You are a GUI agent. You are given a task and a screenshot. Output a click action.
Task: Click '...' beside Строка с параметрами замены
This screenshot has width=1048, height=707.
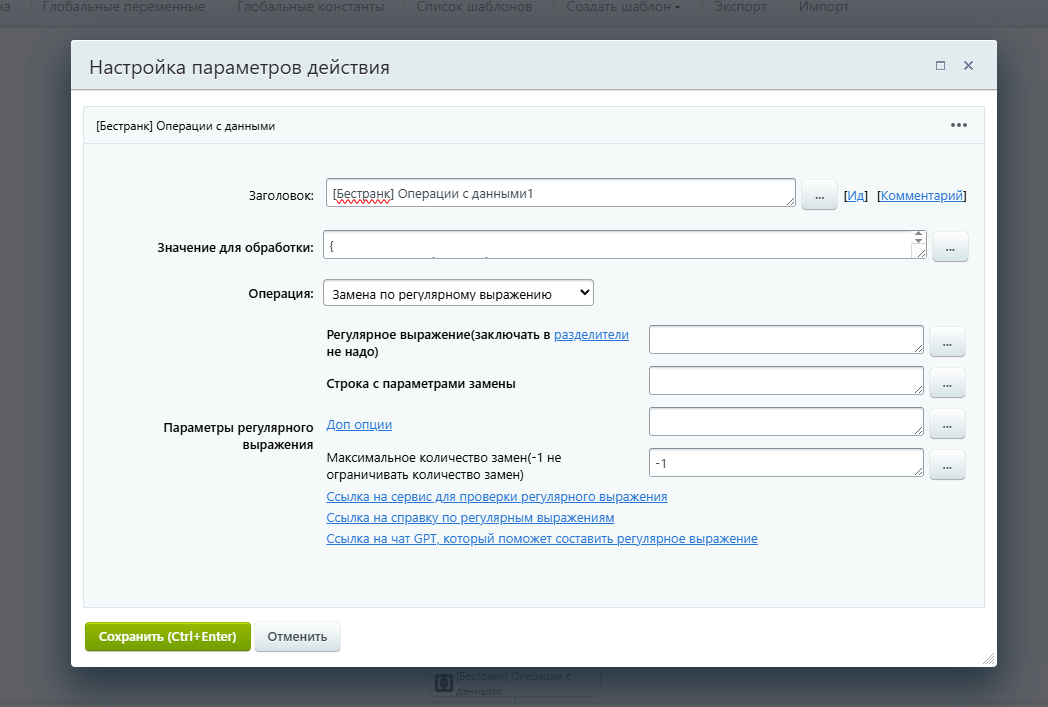(x=946, y=382)
